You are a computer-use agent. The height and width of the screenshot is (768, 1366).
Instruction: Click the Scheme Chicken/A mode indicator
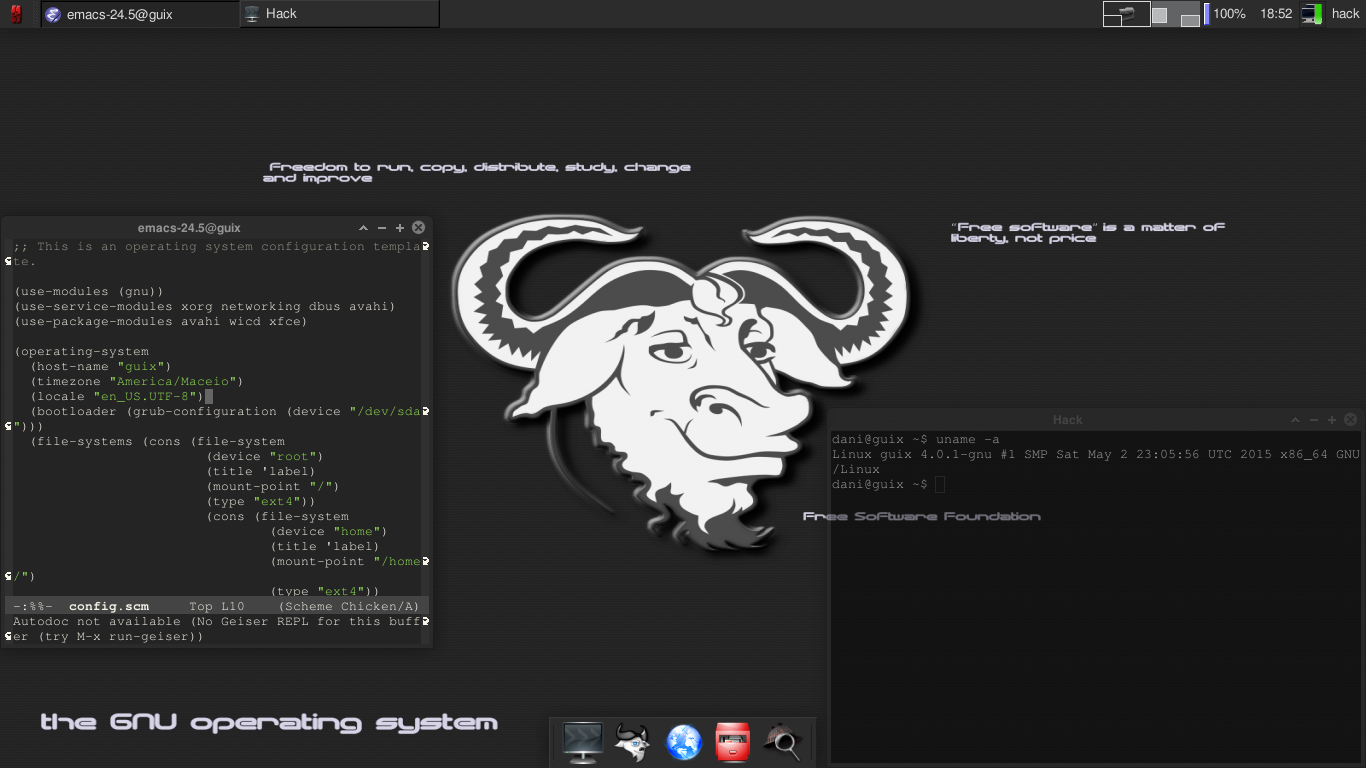click(349, 606)
